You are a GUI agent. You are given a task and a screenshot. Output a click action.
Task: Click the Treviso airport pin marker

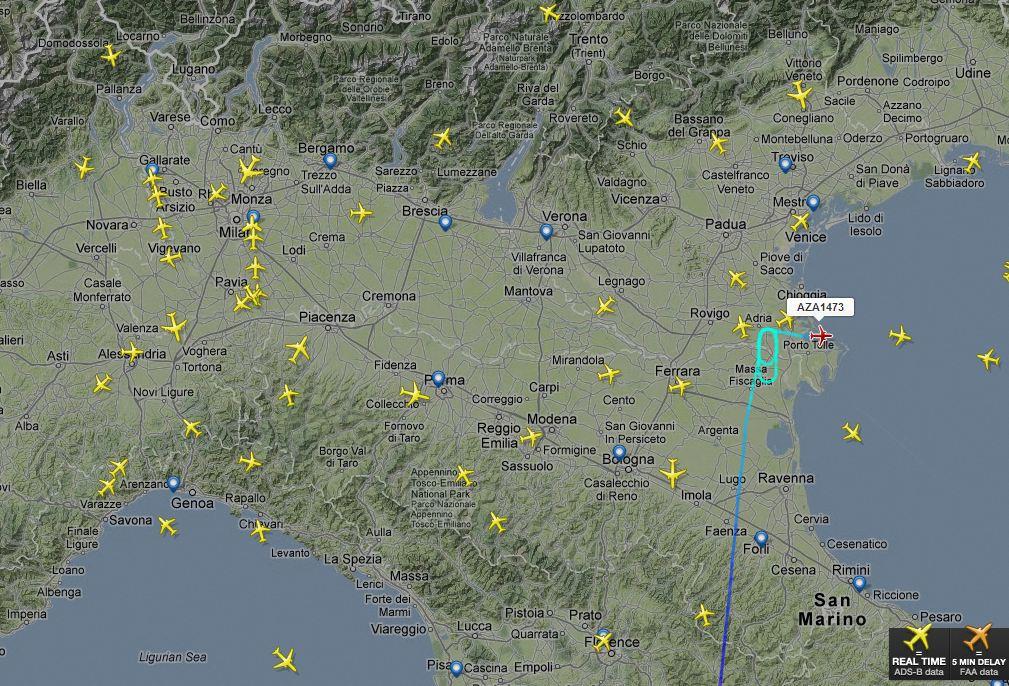click(x=785, y=164)
